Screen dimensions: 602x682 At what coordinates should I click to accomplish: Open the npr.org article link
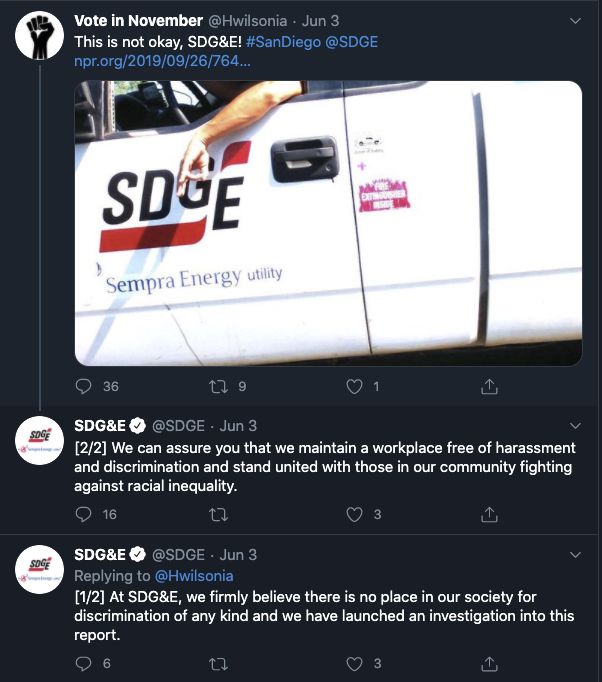(162, 61)
